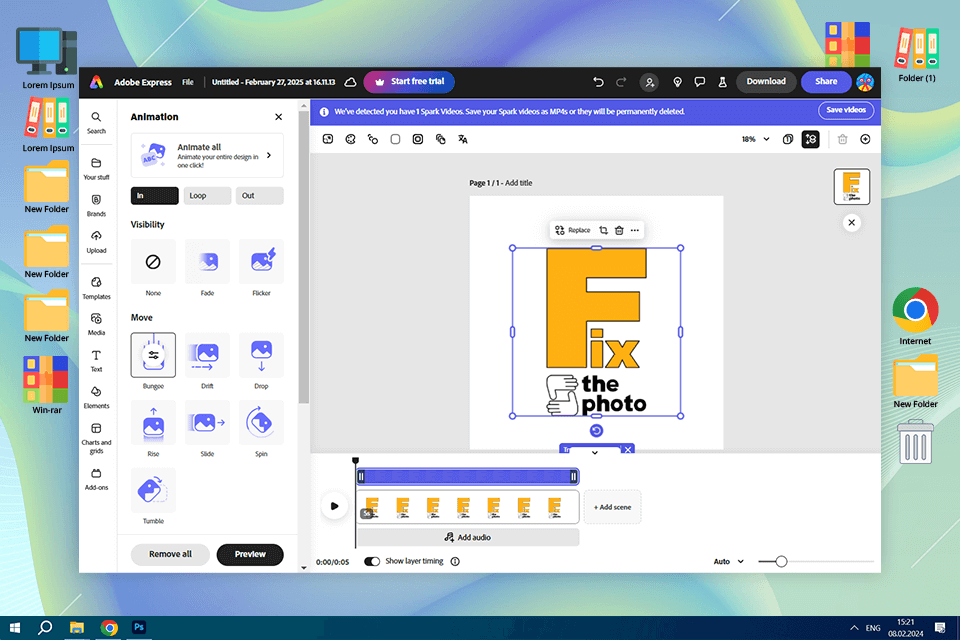Open more options on image toolbar

pyautogui.click(x=635, y=230)
